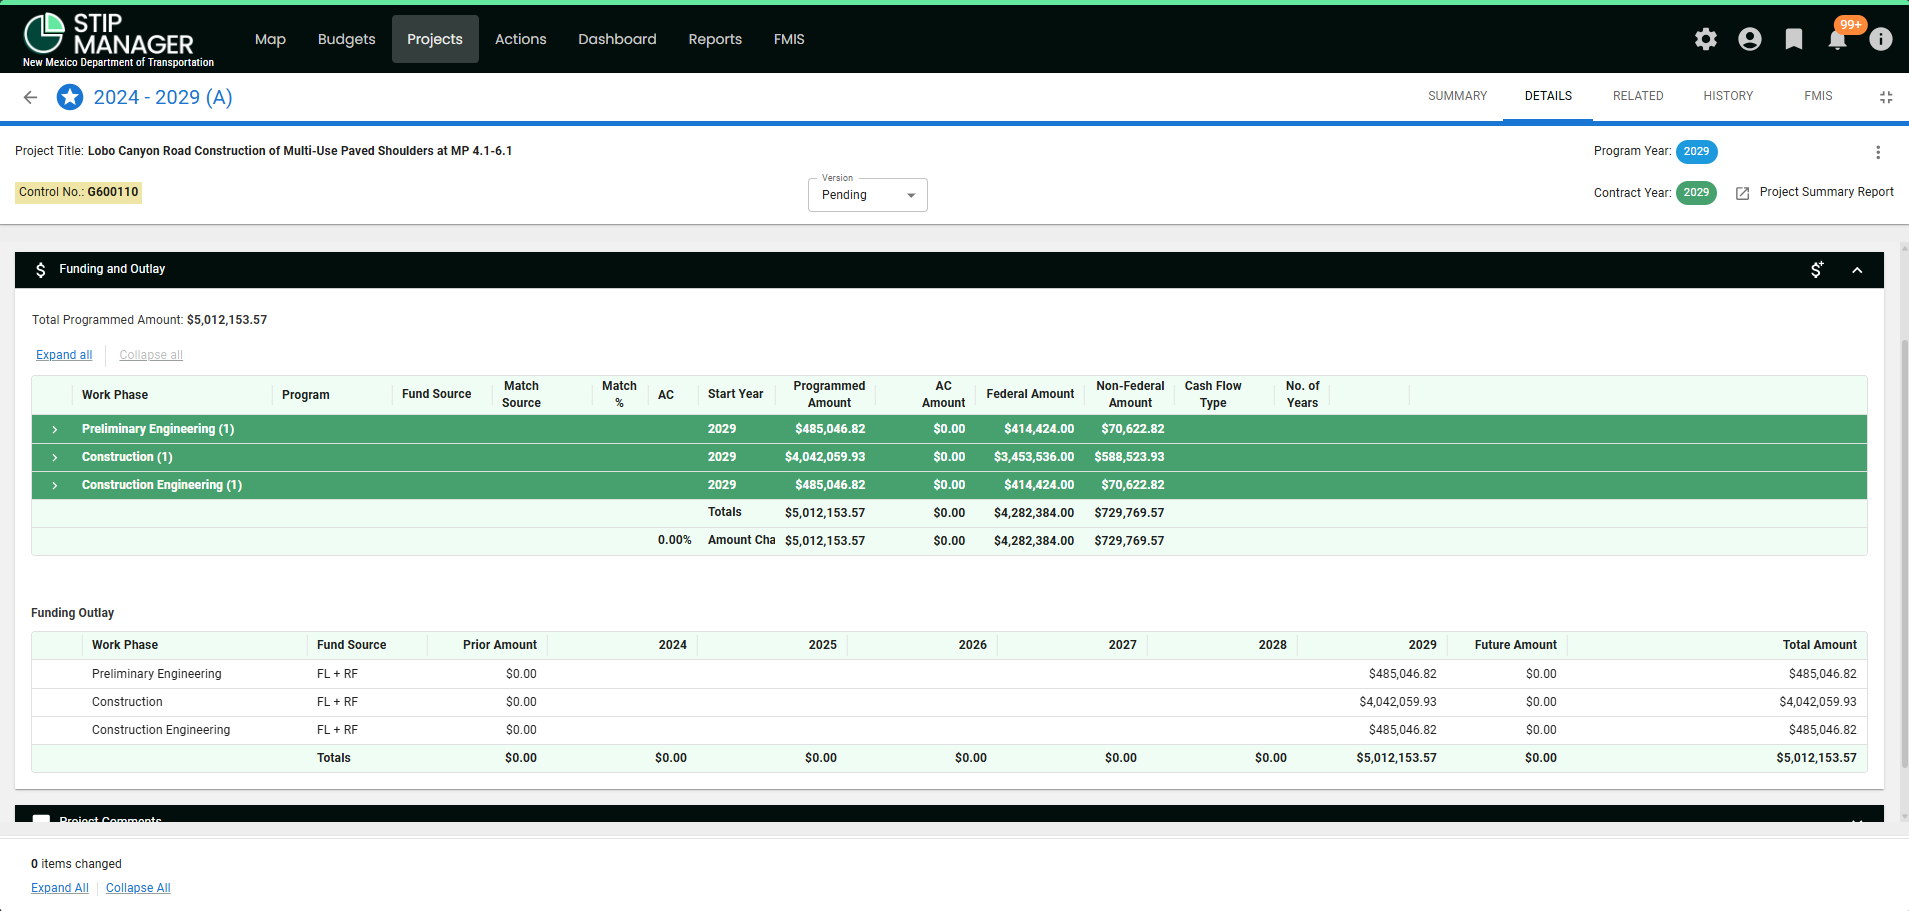The height and width of the screenshot is (911, 1909).
Task: Click the info icon in top bar
Action: click(x=1881, y=39)
